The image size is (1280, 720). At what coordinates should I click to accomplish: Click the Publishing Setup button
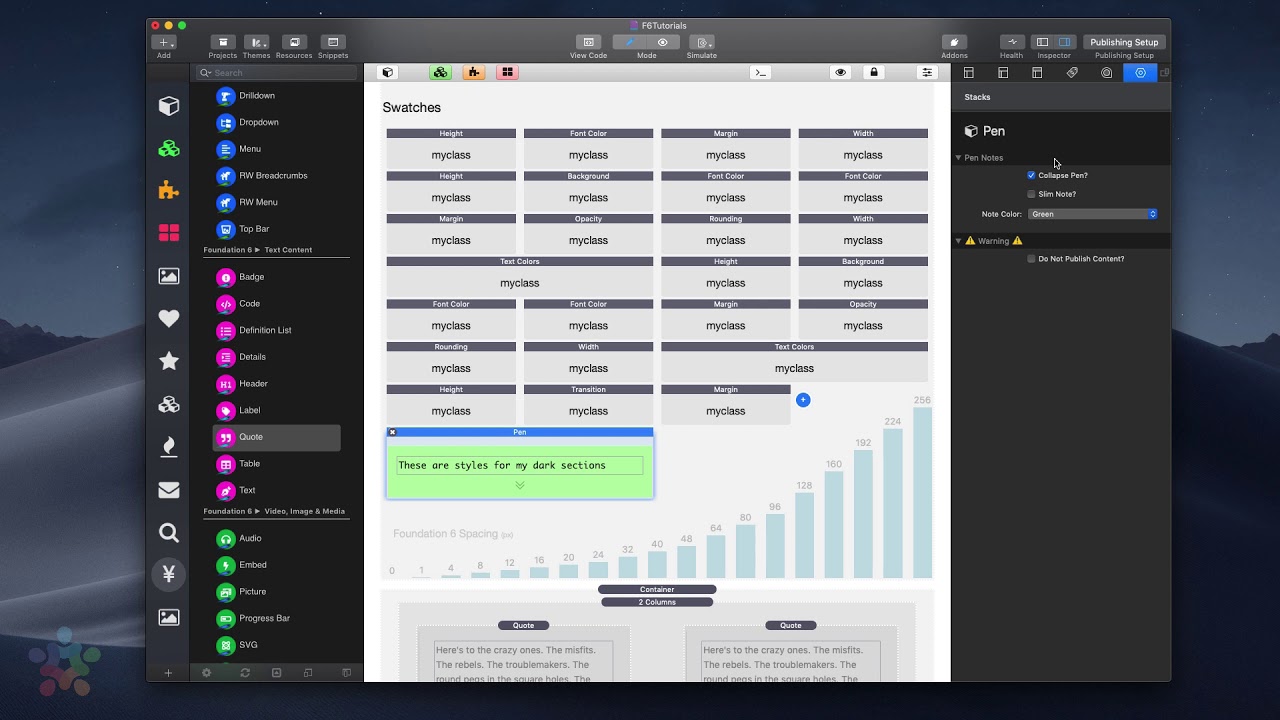pos(1124,42)
